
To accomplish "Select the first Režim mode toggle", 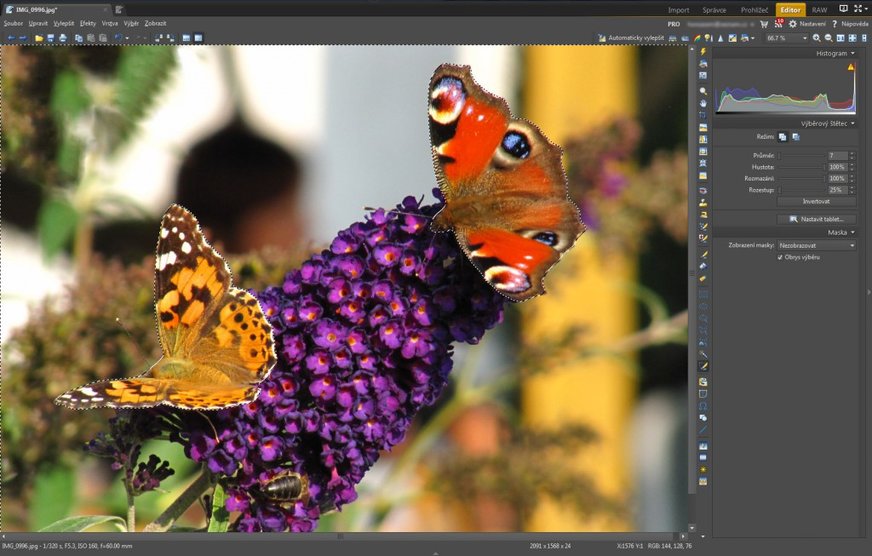I will (783, 137).
